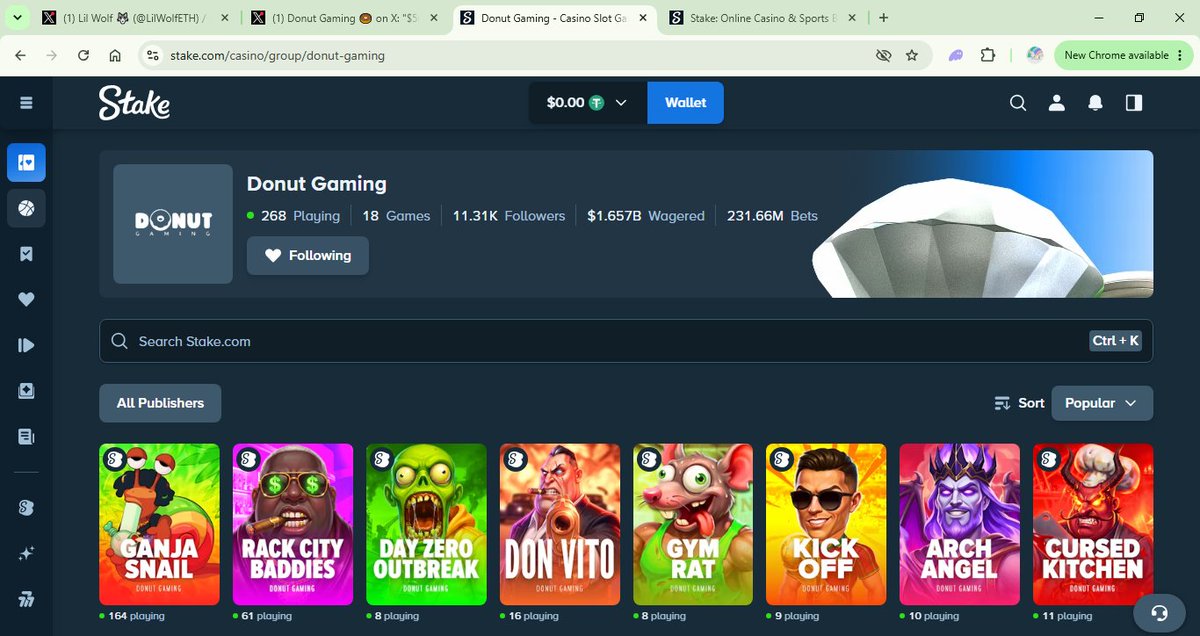
Task: Open the casino cards icon in sidebar
Action: tap(26, 162)
